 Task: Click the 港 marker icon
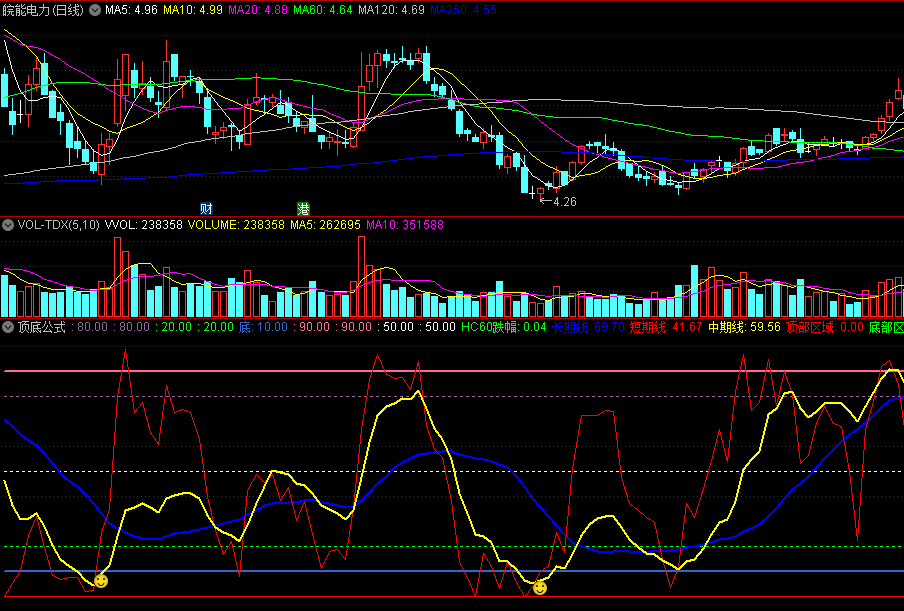303,208
